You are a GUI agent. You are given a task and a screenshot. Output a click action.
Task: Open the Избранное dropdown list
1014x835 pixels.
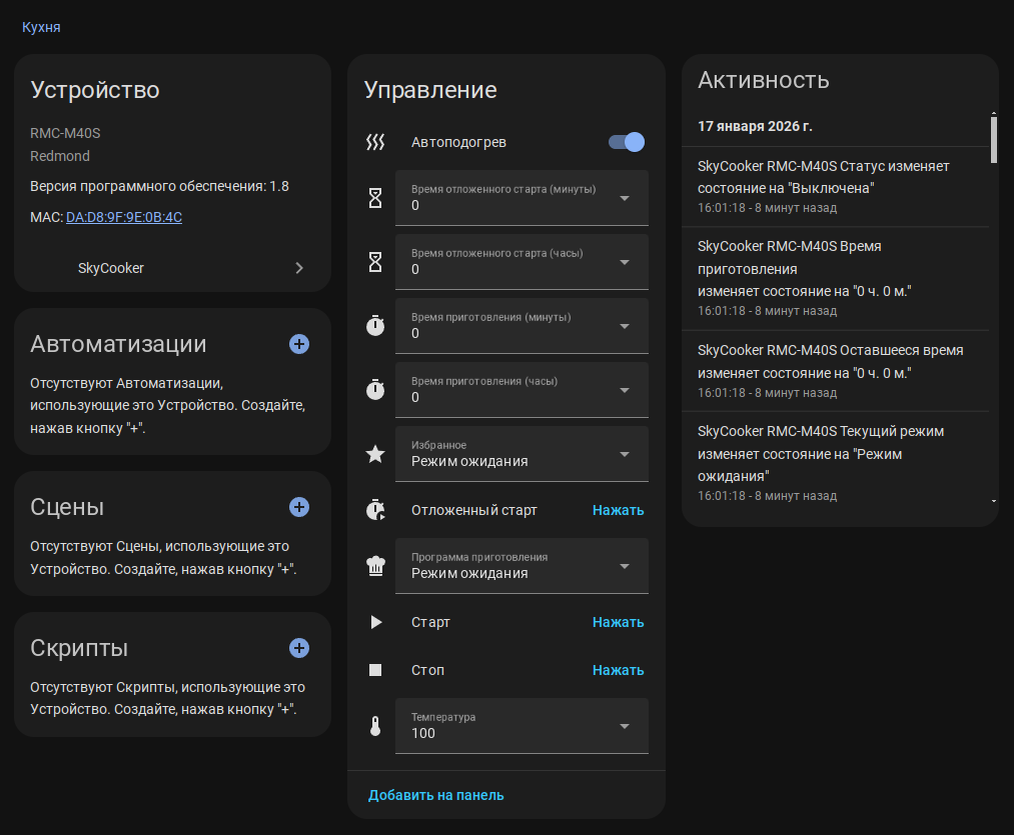521,454
